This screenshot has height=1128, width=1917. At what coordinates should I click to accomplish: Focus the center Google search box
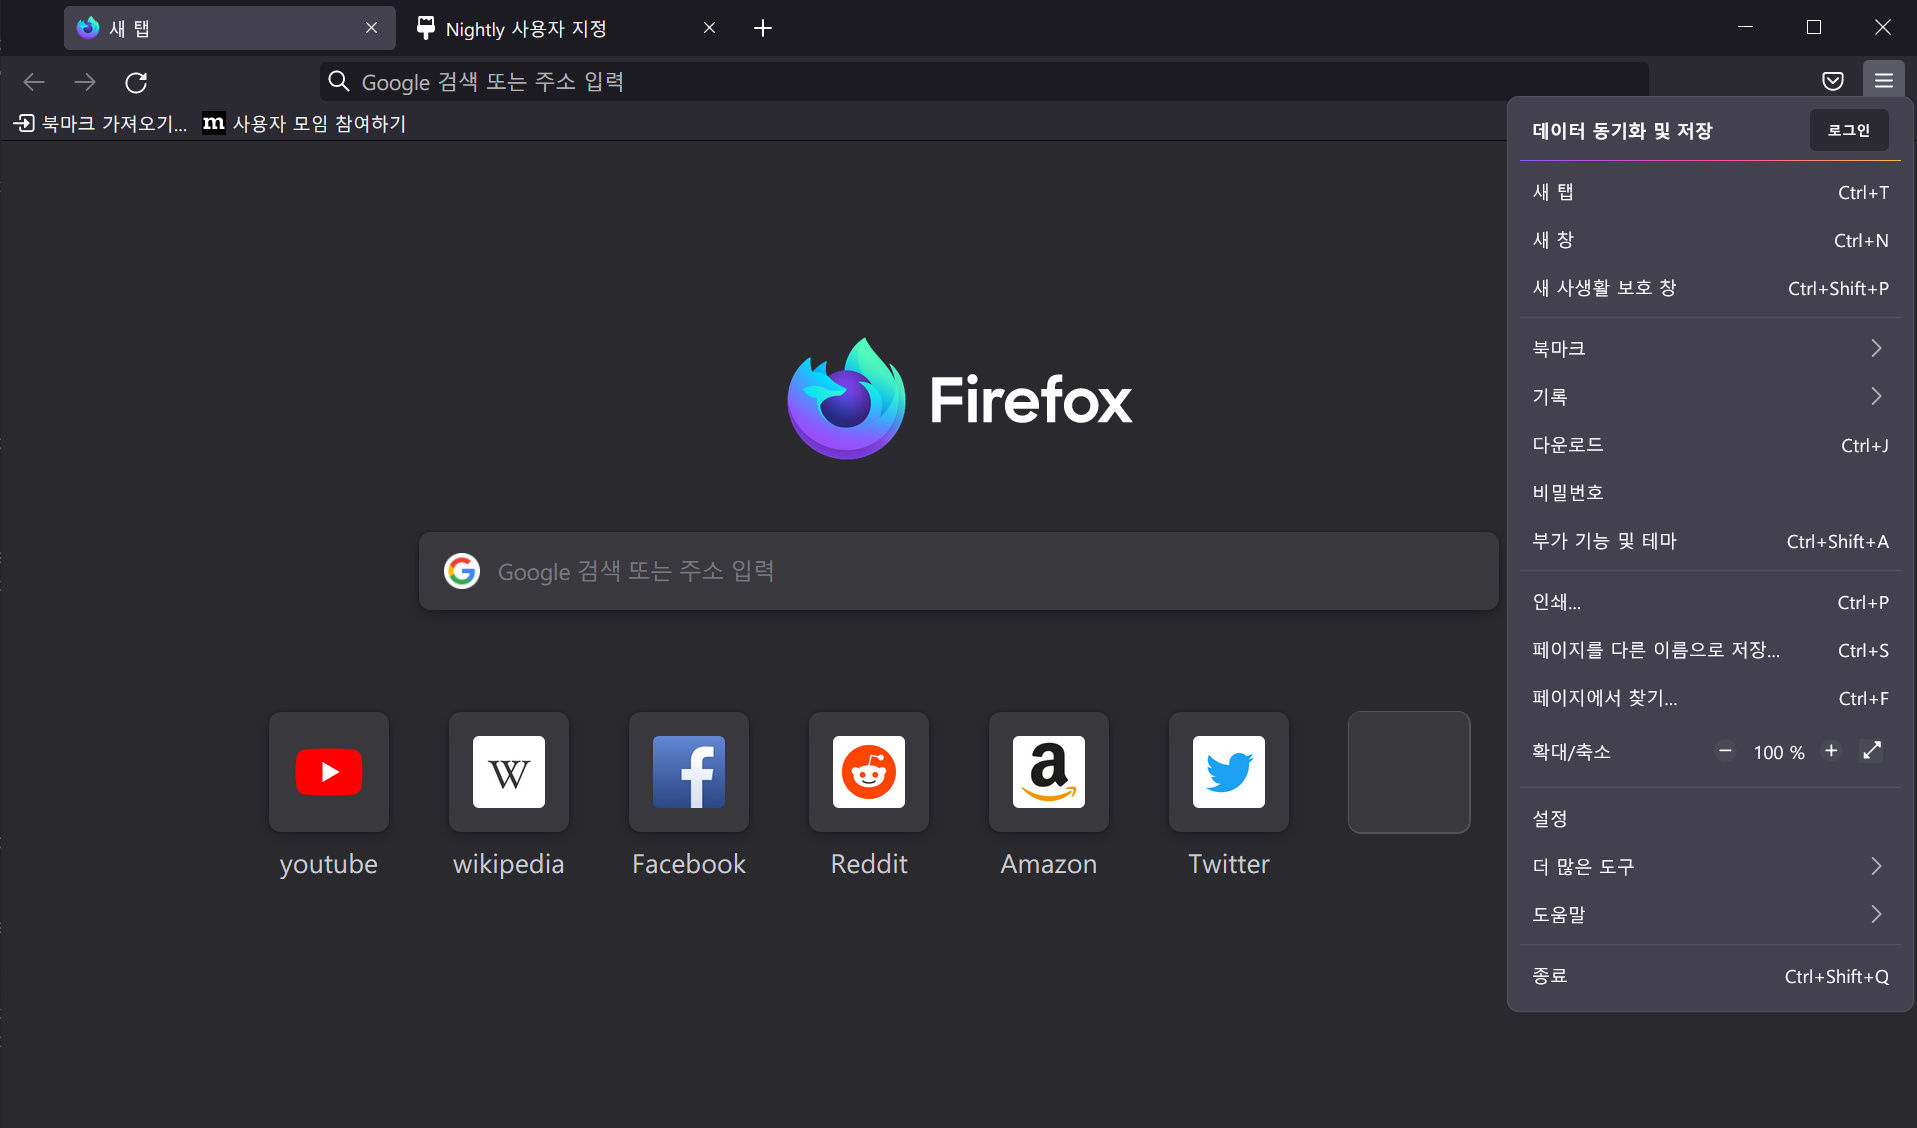tap(958, 571)
